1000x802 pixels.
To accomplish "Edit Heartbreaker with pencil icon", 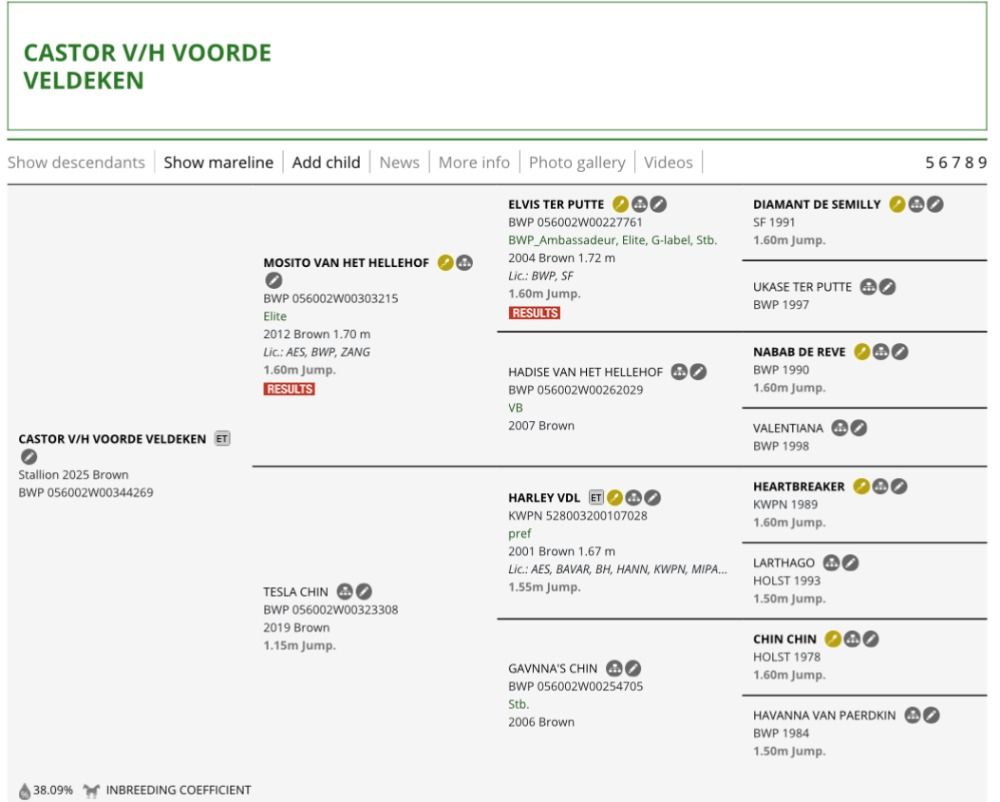I will [899, 486].
